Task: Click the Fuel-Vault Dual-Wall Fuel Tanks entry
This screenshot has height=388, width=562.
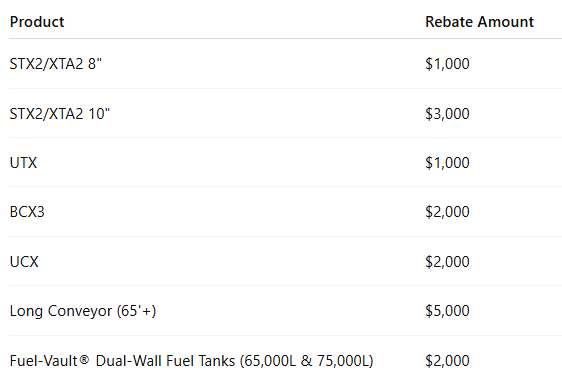Action: point(191,361)
